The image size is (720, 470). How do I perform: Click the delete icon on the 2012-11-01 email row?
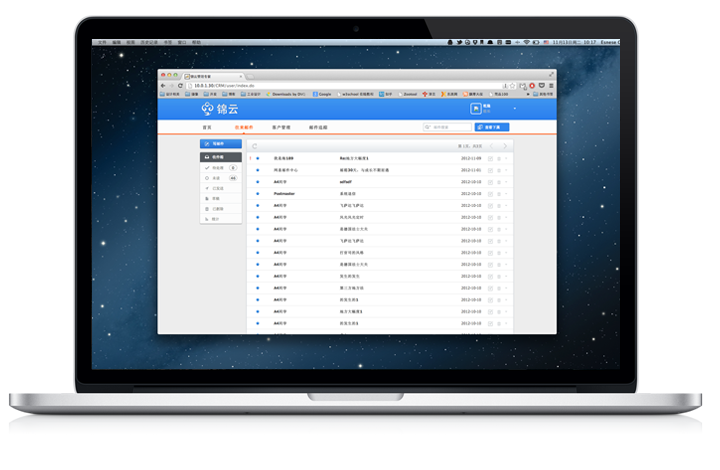[x=499, y=170]
